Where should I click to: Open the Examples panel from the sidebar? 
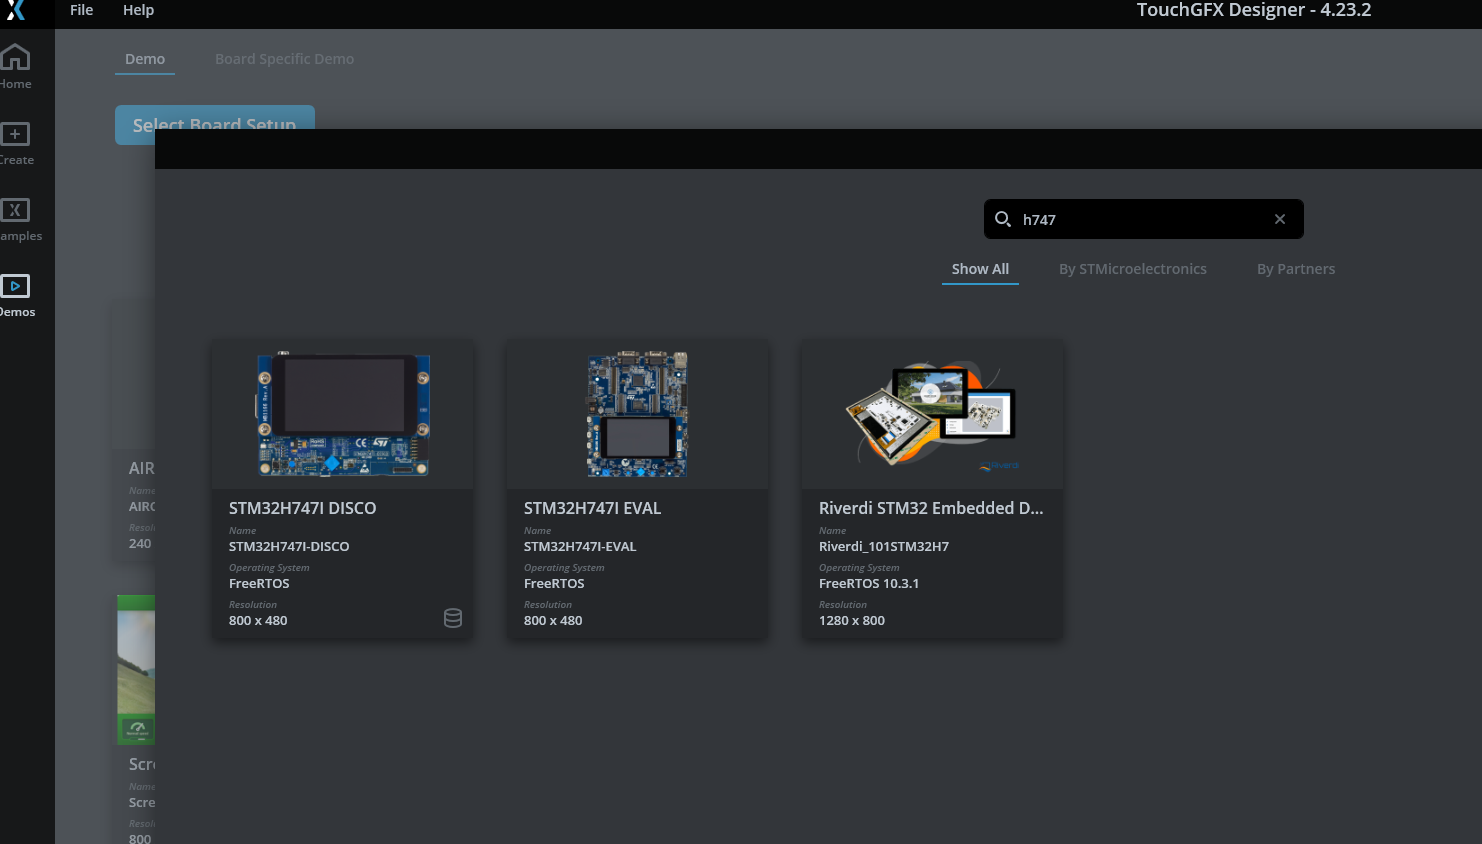pyautogui.click(x=16, y=217)
